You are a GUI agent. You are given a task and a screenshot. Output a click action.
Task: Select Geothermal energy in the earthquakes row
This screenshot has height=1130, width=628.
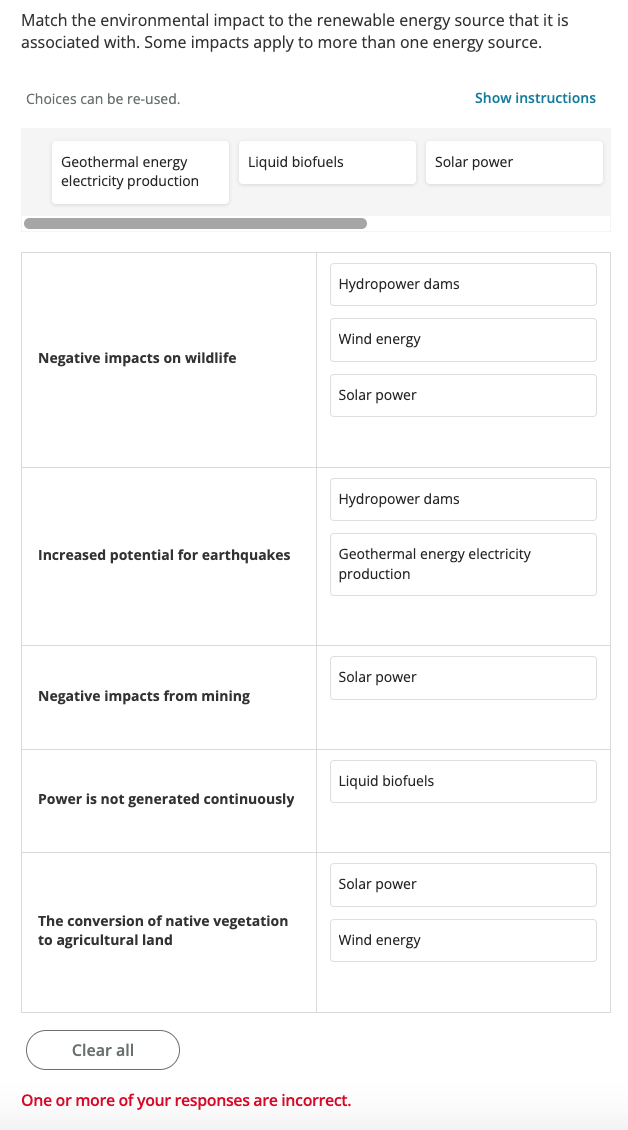[462, 564]
